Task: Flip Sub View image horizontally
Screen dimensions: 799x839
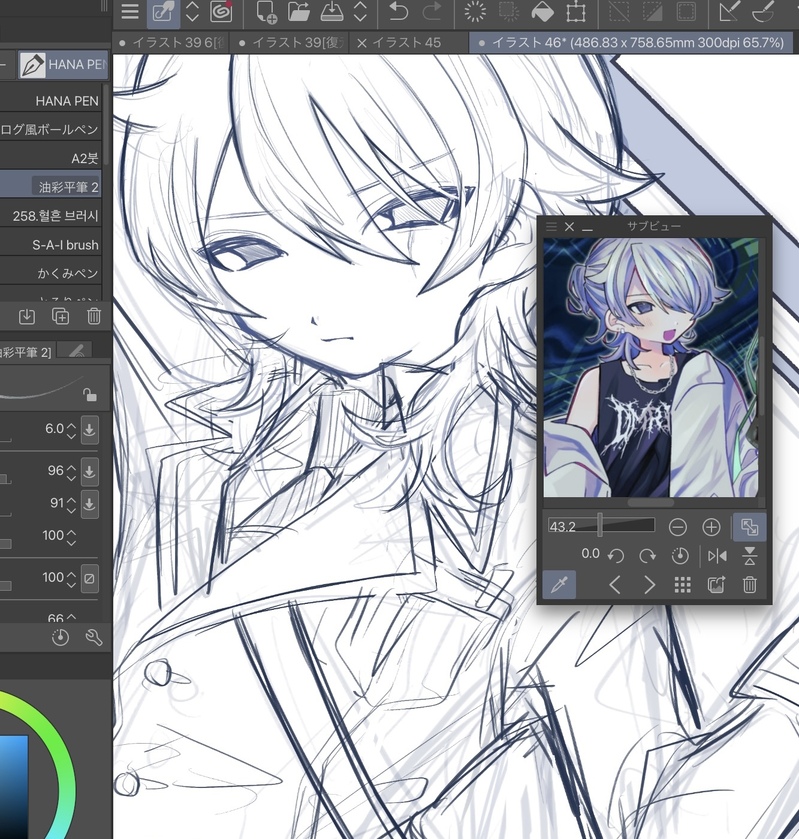Action: tap(717, 556)
